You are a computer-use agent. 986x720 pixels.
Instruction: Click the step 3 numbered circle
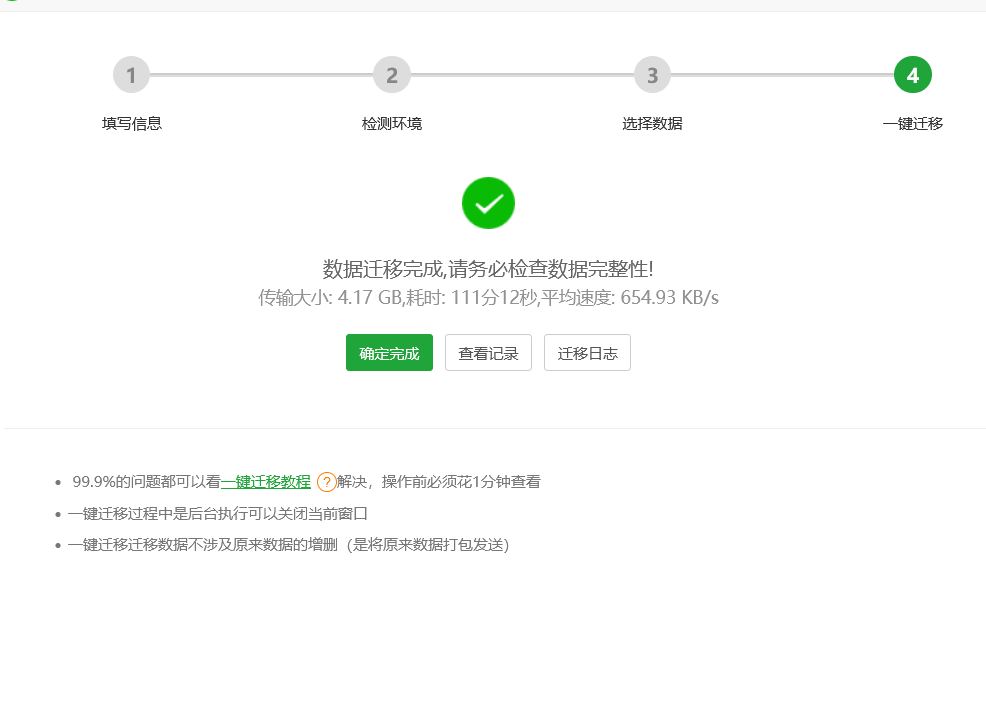coord(652,74)
